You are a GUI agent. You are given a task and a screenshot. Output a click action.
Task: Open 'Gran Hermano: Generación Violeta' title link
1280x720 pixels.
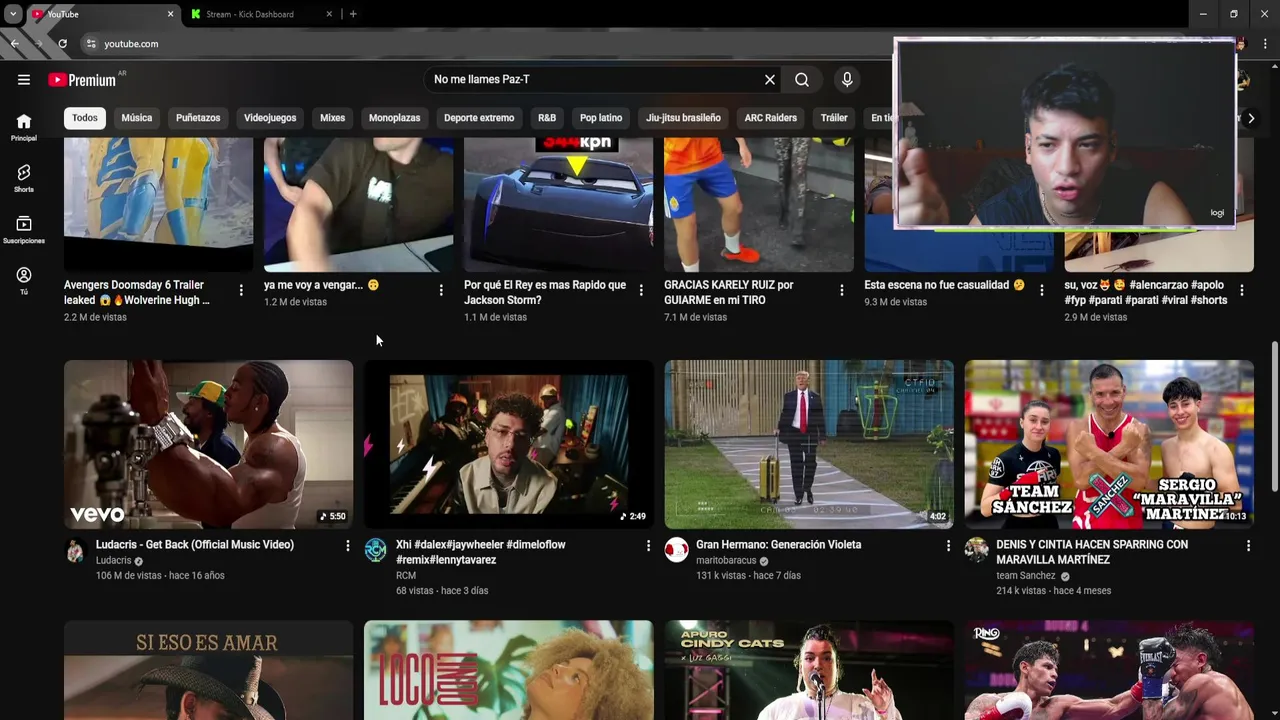778,545
